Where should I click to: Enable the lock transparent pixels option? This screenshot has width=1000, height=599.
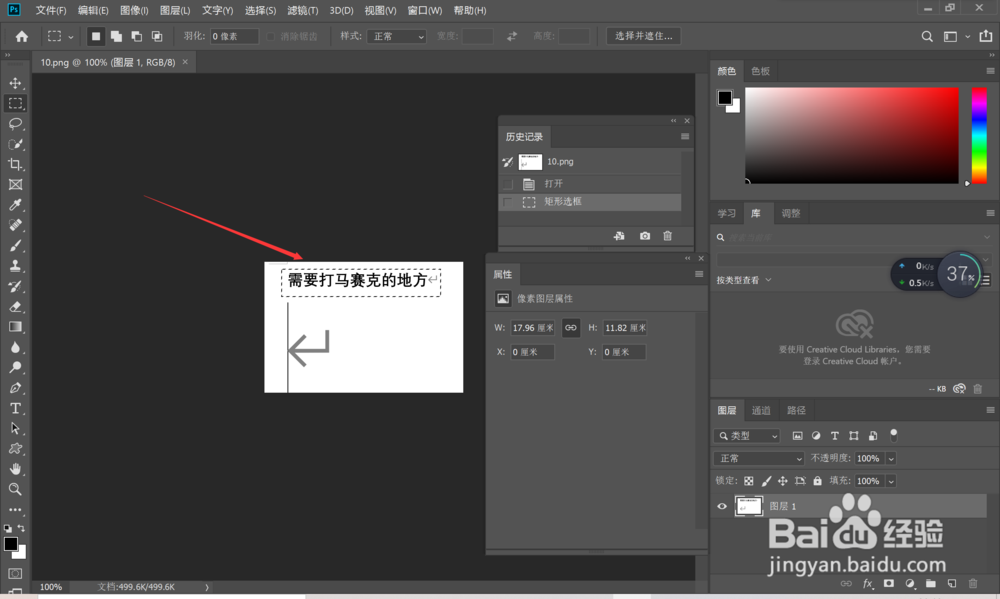[748, 481]
